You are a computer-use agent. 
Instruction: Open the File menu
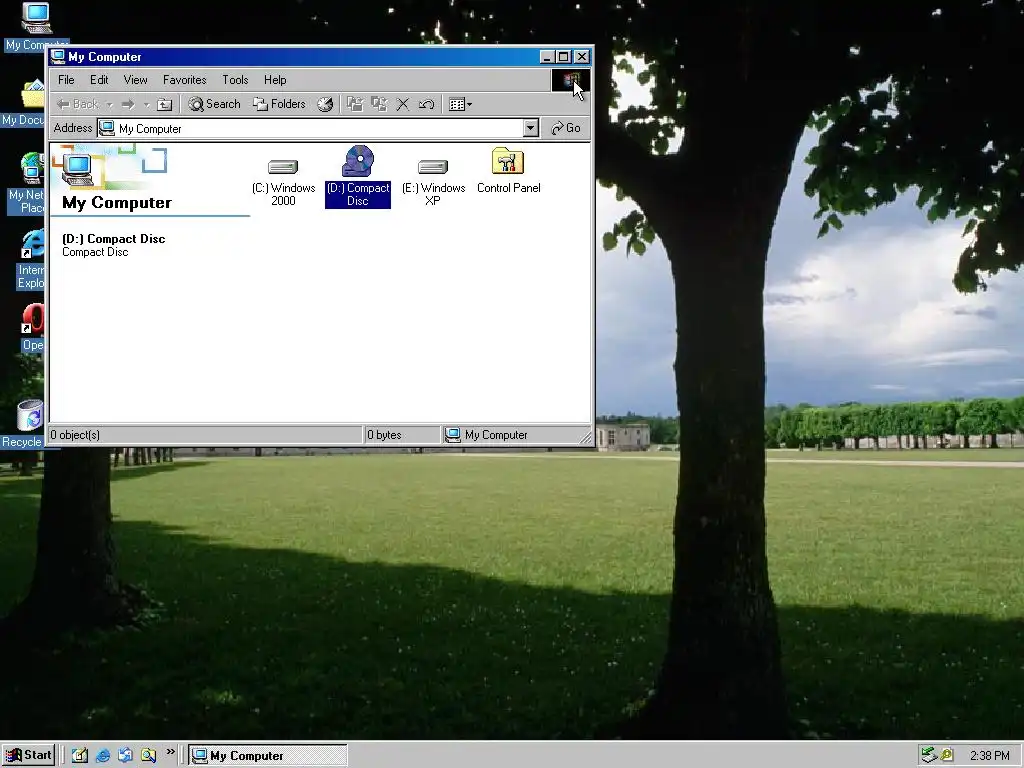(x=66, y=80)
